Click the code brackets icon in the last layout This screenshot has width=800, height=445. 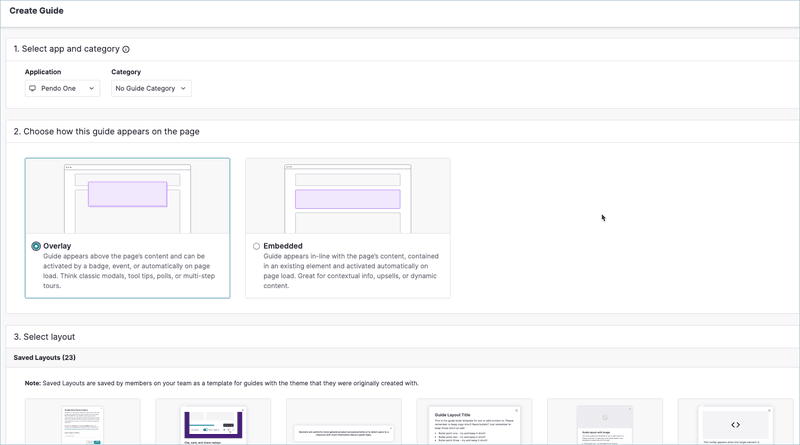[735, 425]
